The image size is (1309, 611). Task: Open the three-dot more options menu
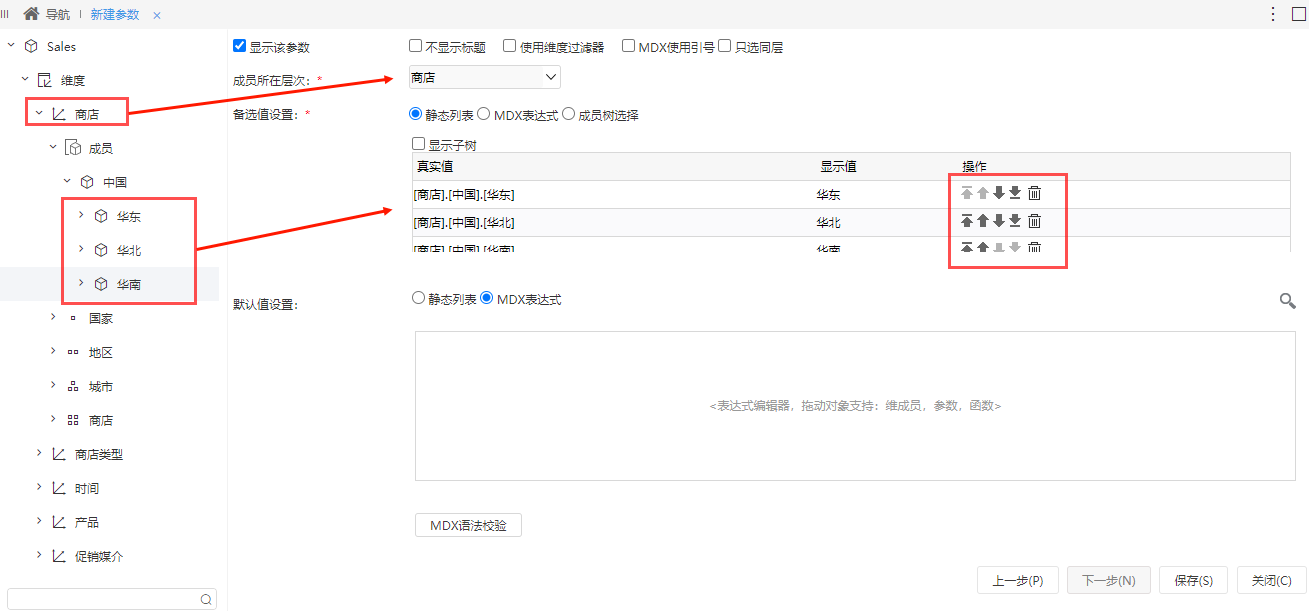[1272, 14]
